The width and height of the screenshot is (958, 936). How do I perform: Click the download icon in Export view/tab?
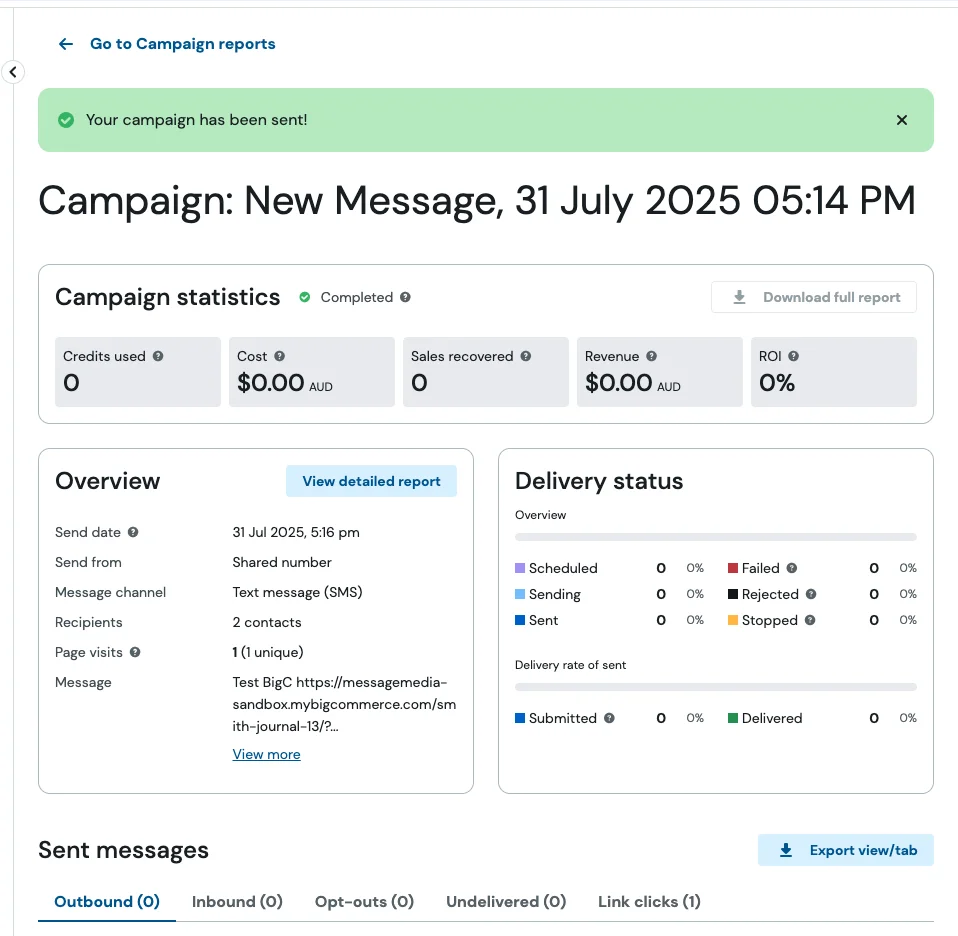[786, 850]
